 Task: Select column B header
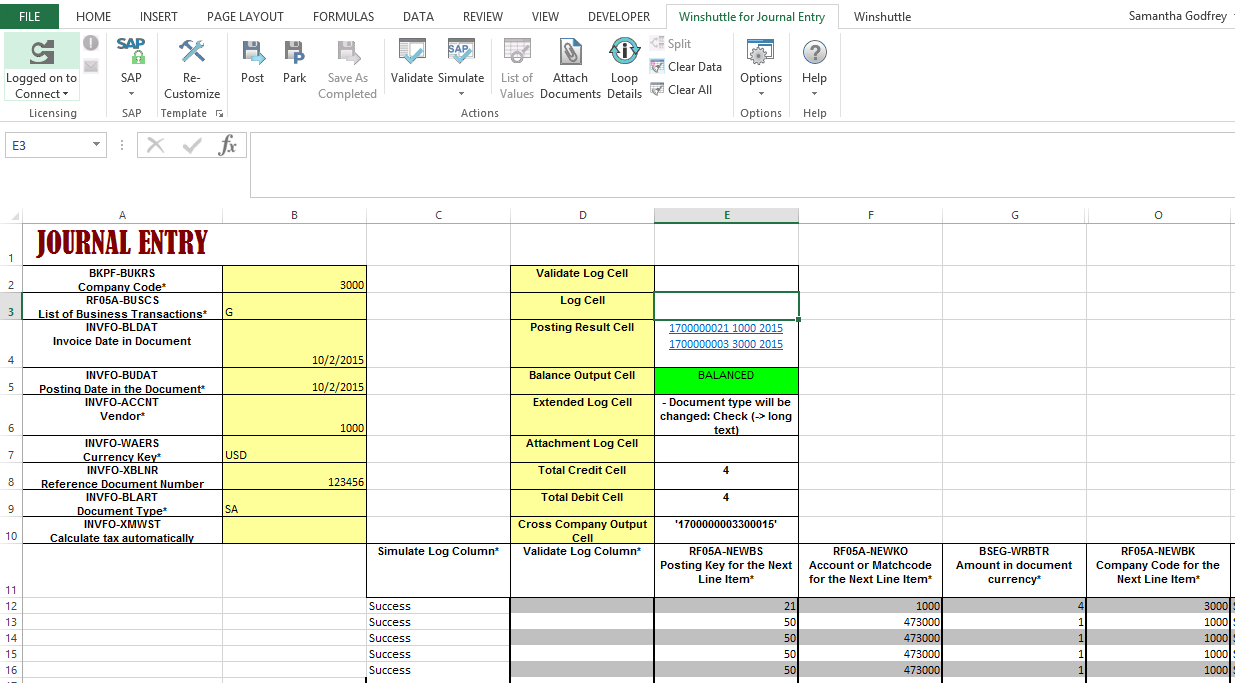[x=294, y=215]
